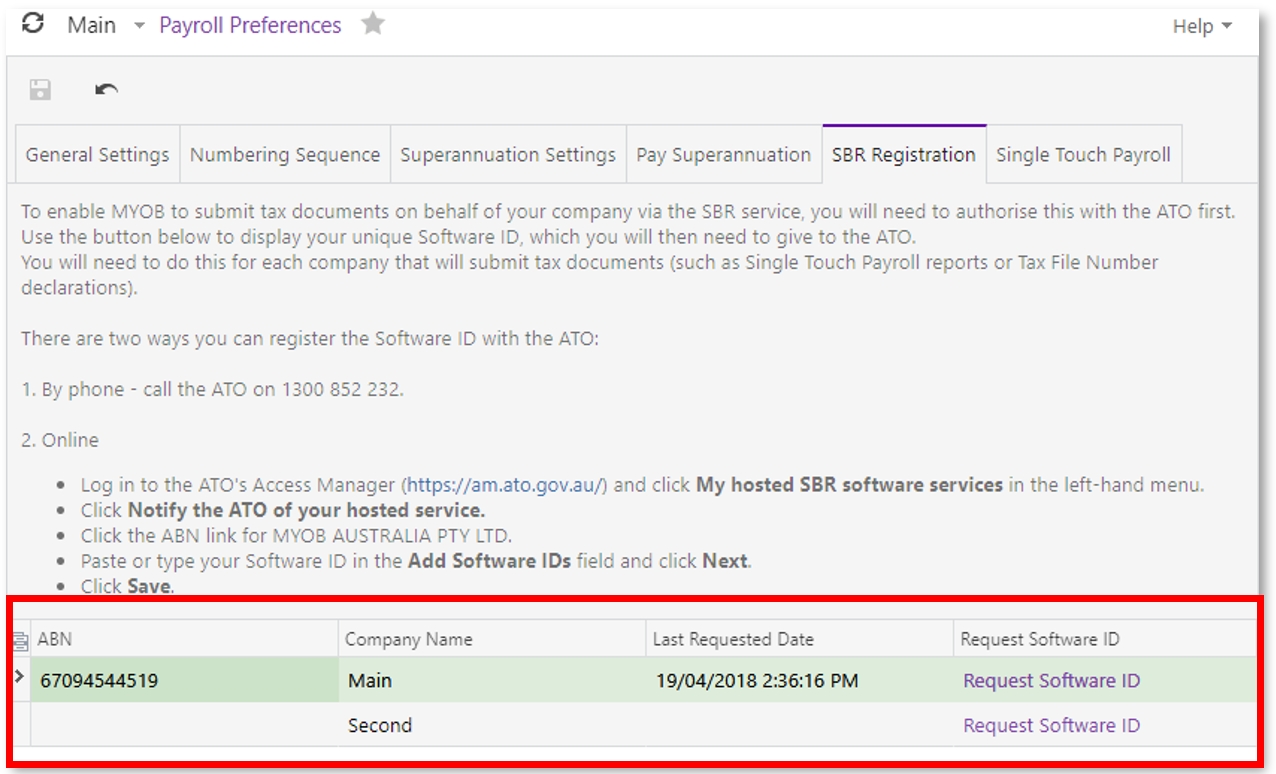Open the Help dropdown menu
The height and width of the screenshot is (774, 1276).
(1201, 27)
